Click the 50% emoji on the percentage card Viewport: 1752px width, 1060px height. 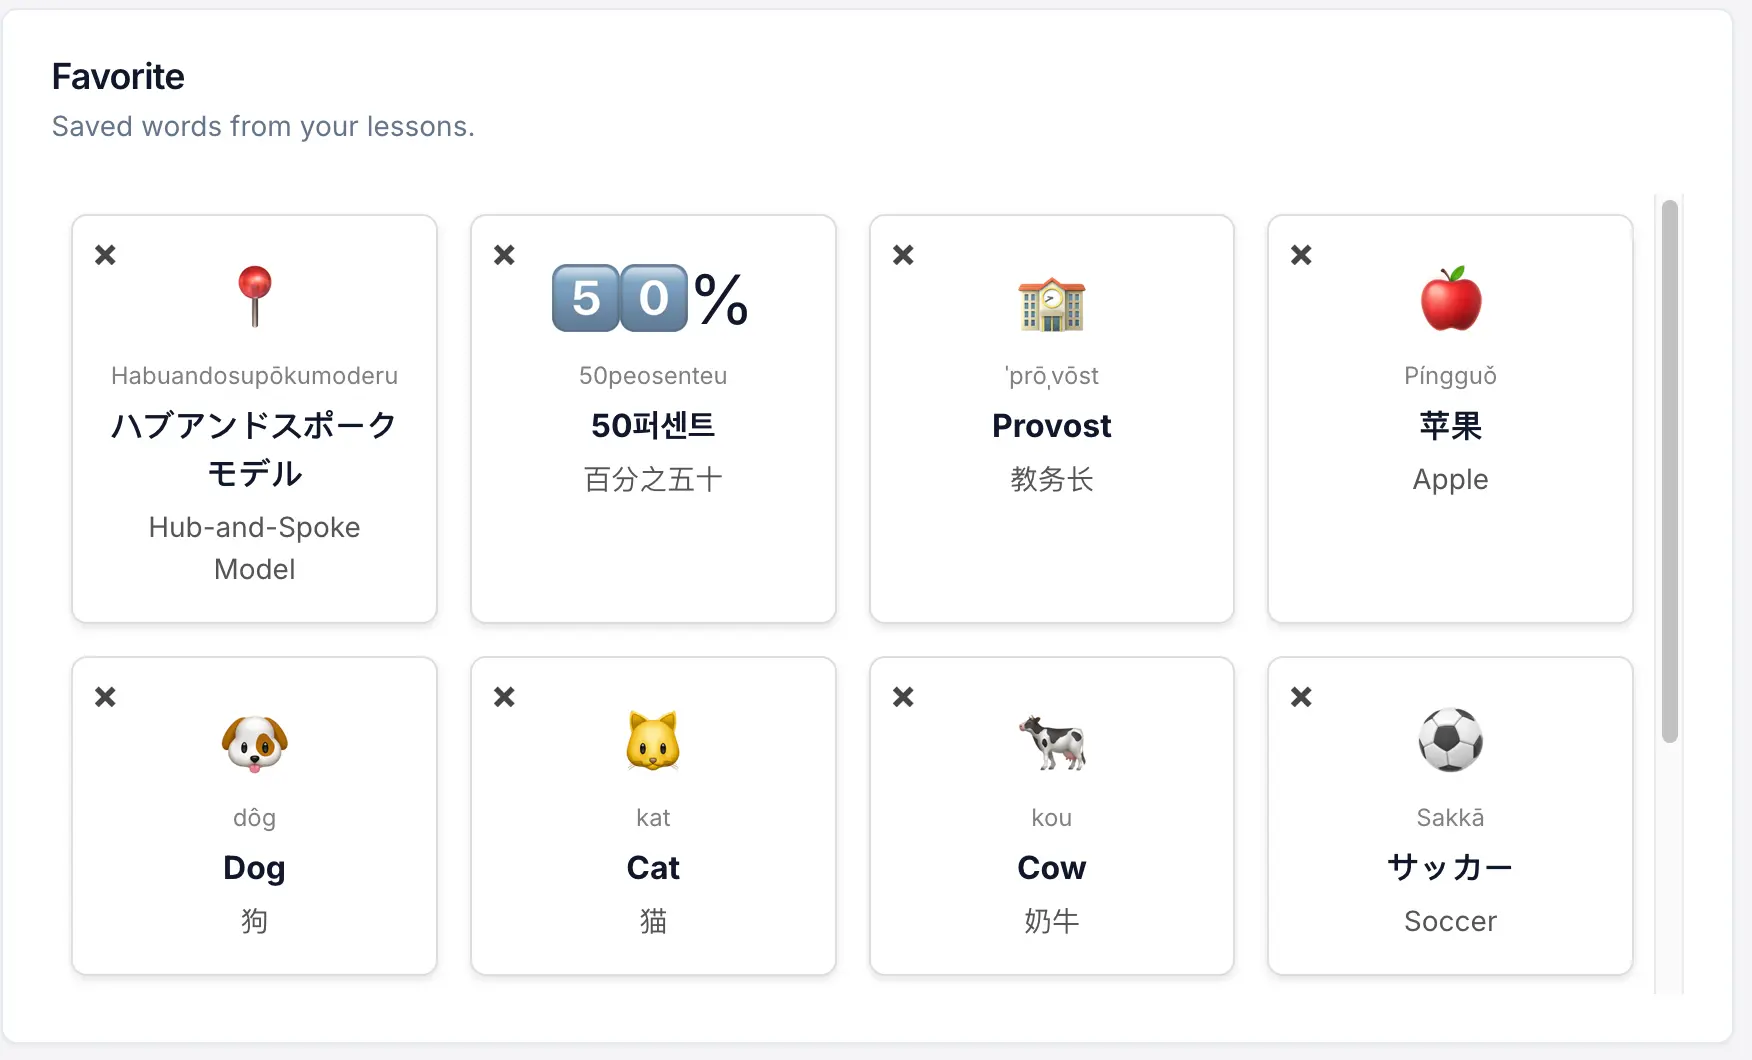[x=651, y=297]
